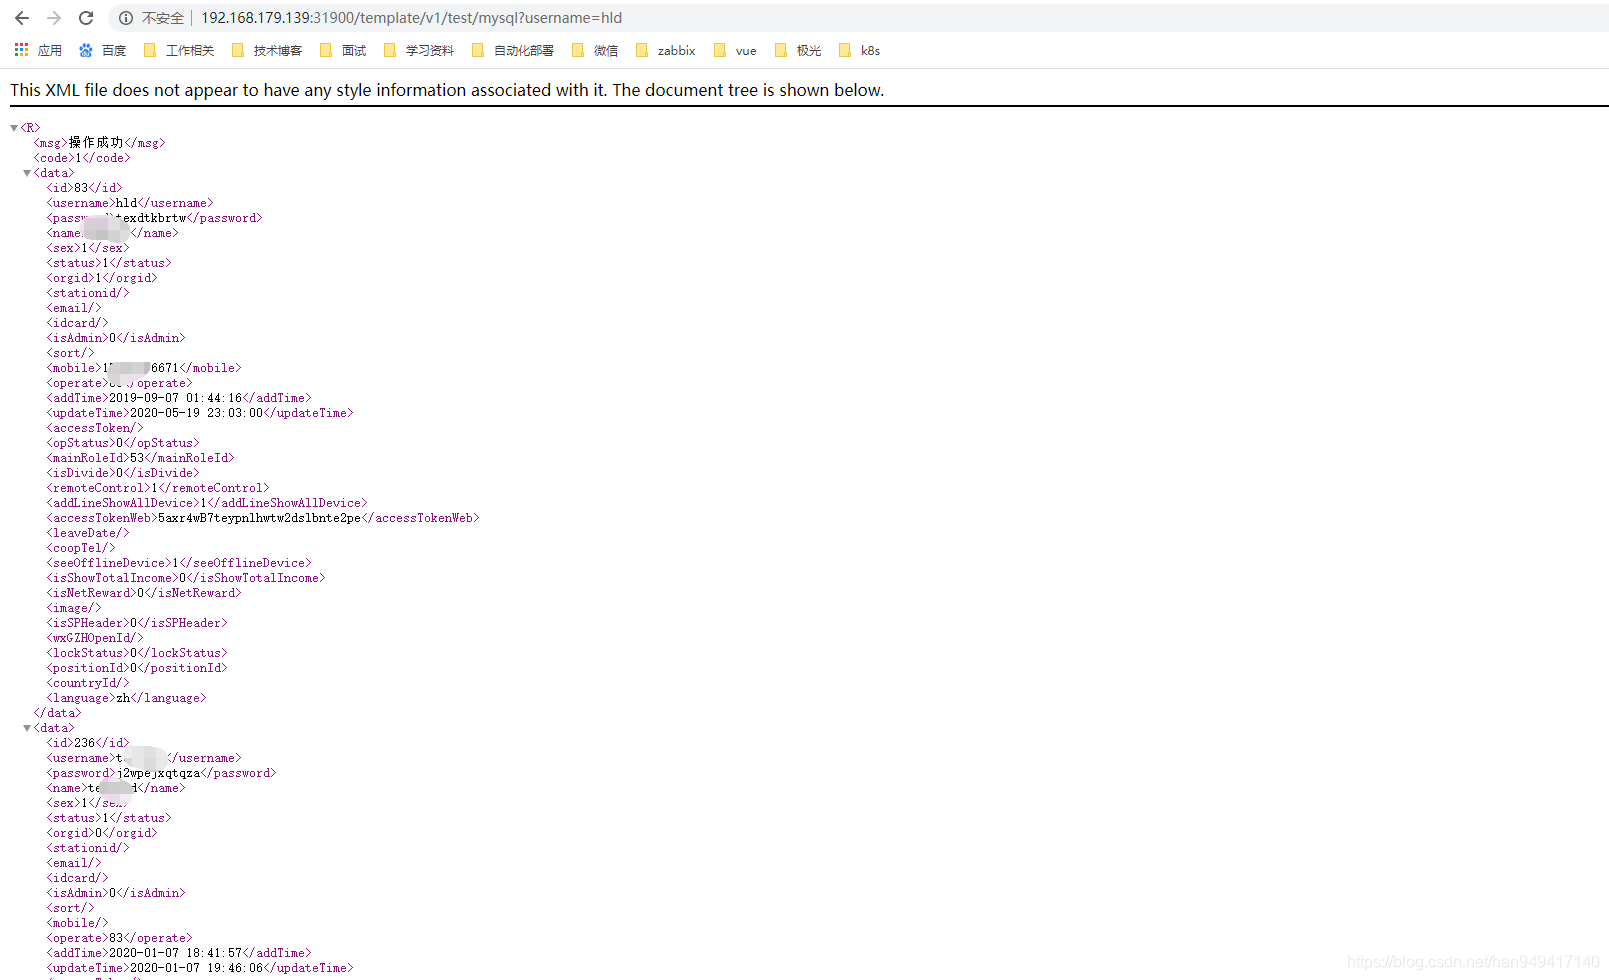Open the vue bookmark folder
The height and width of the screenshot is (980, 1609).
(x=735, y=50)
